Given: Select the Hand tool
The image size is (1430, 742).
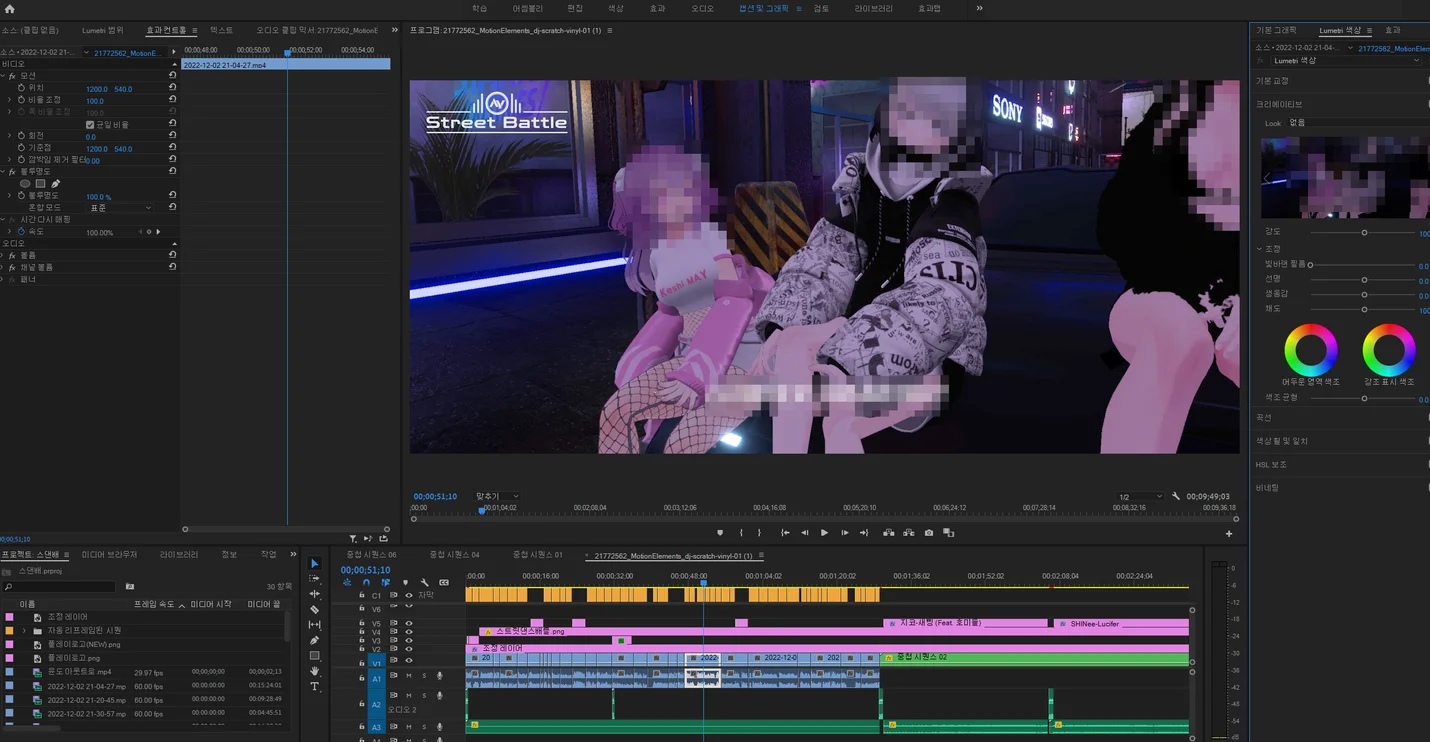Looking at the screenshot, I should tap(314, 671).
